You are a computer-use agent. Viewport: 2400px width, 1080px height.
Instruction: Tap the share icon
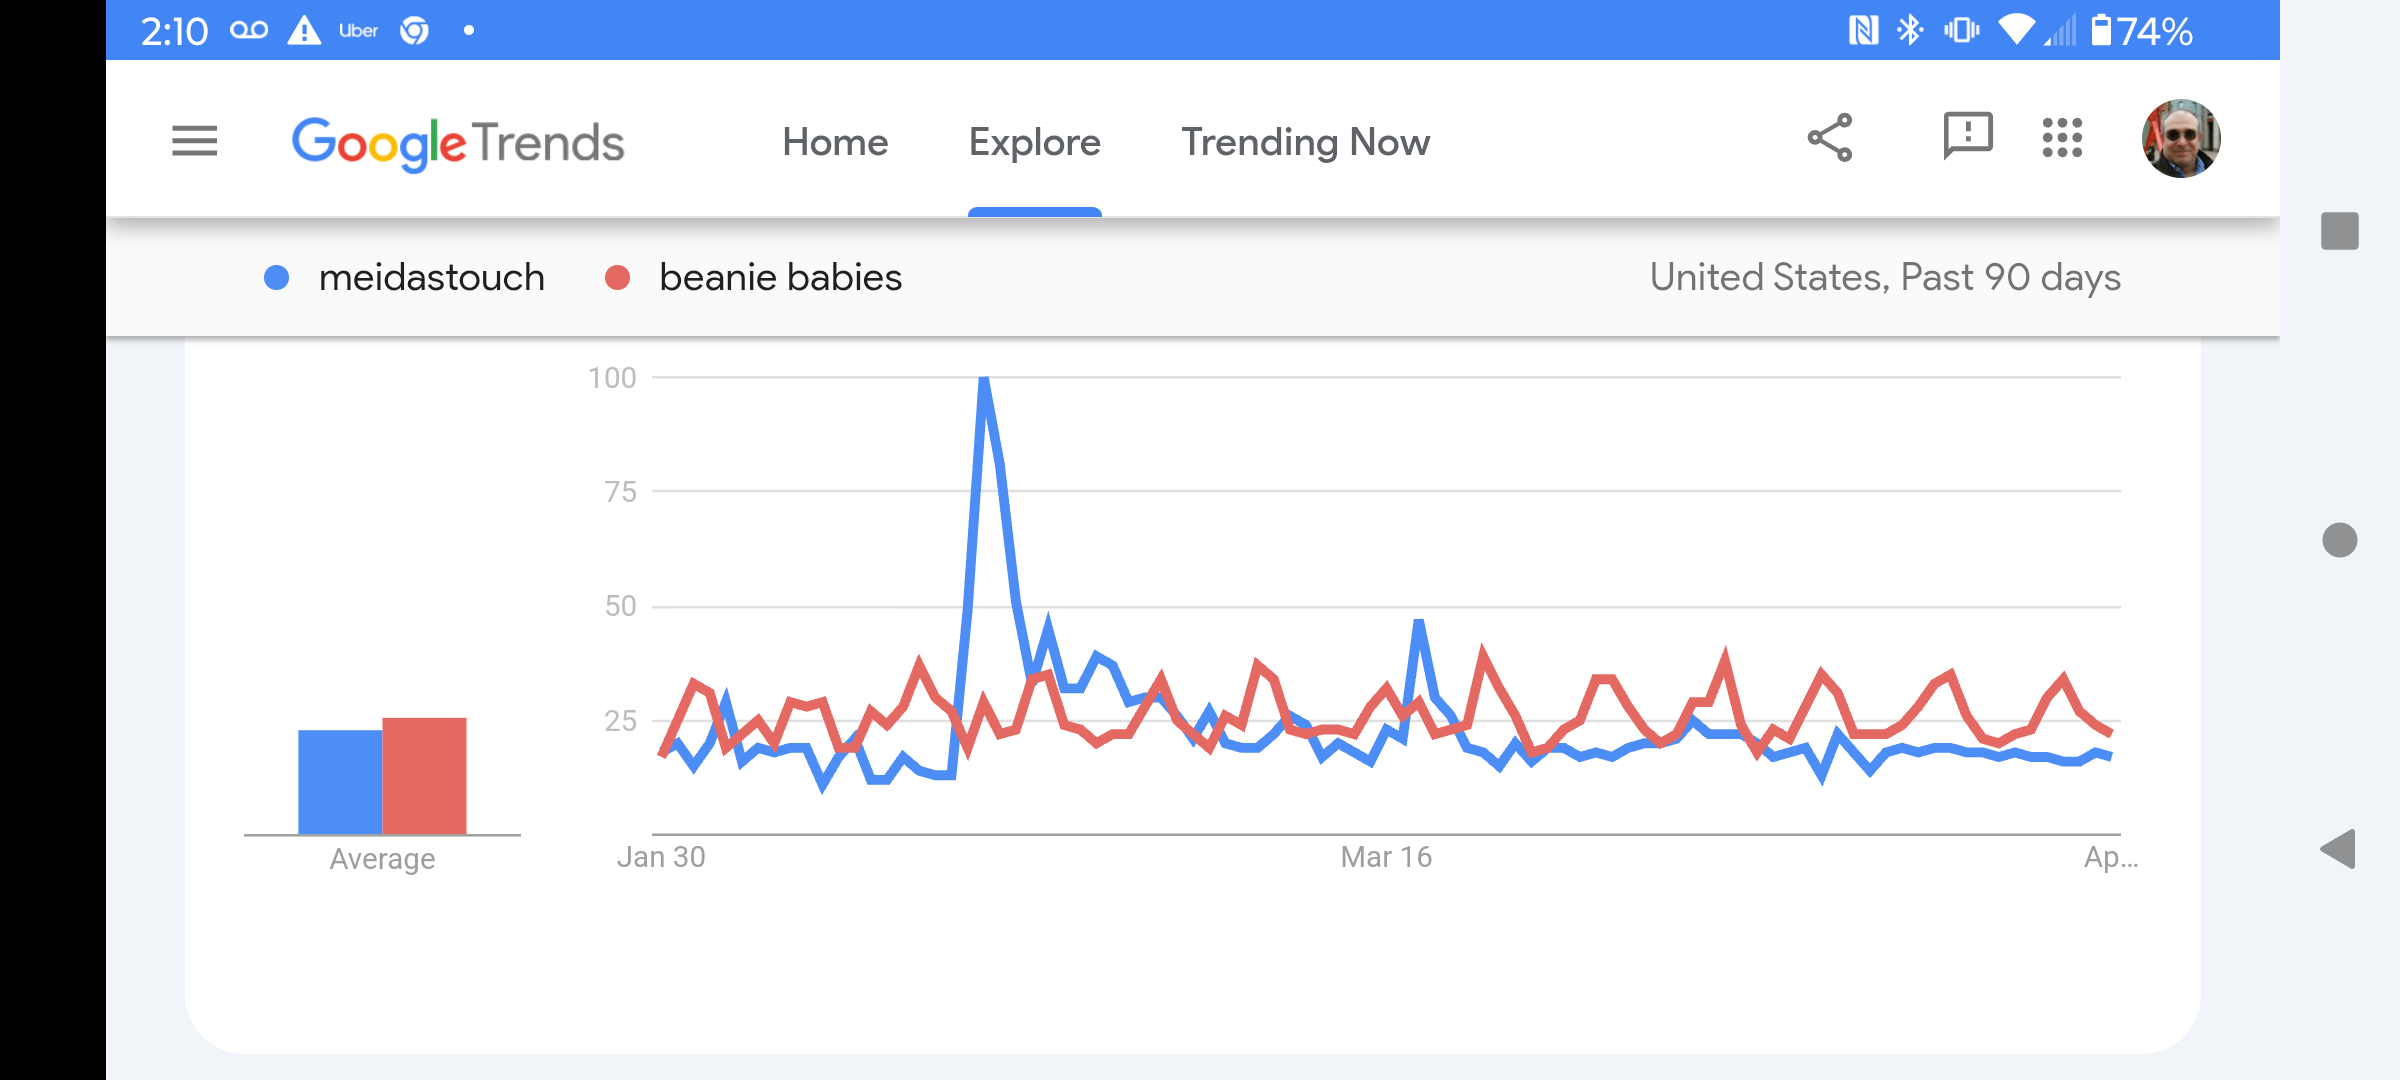(1830, 138)
